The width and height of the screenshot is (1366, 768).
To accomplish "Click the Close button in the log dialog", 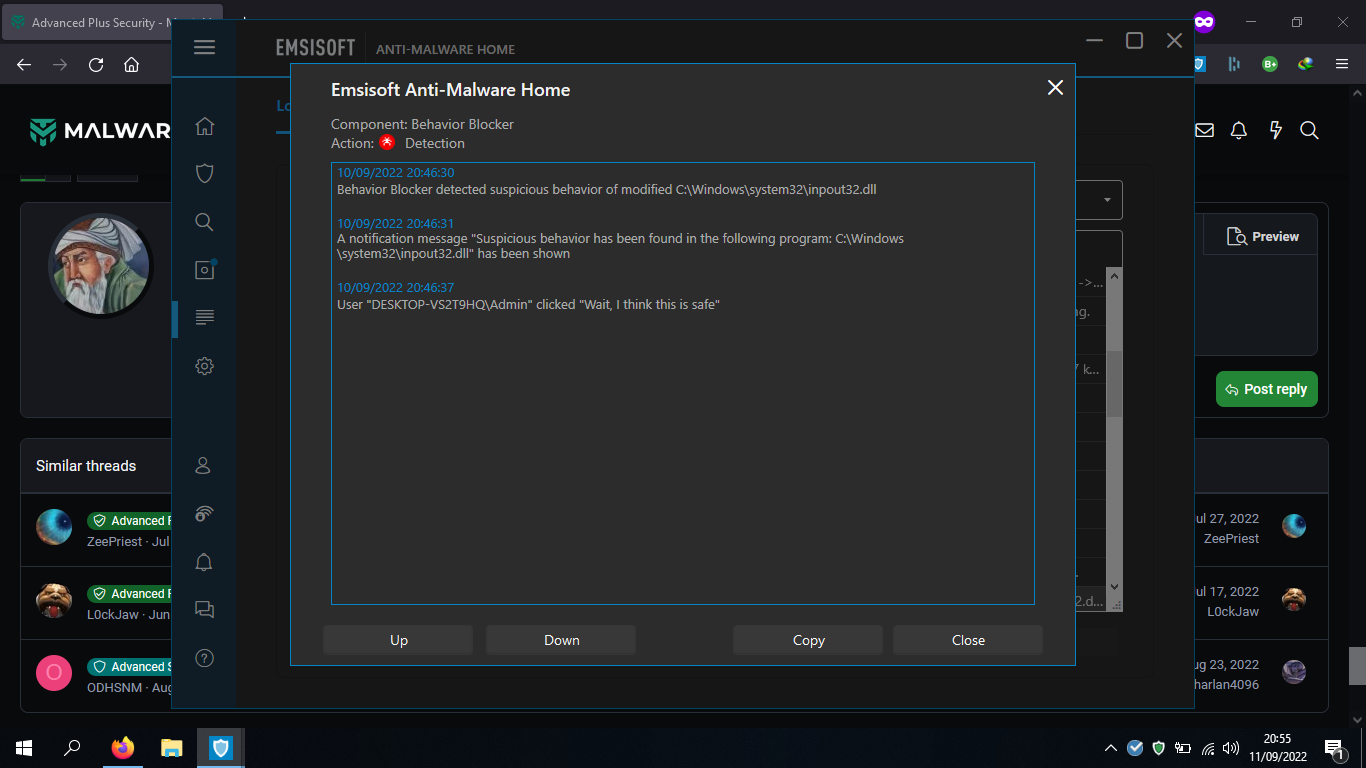I will tap(968, 640).
